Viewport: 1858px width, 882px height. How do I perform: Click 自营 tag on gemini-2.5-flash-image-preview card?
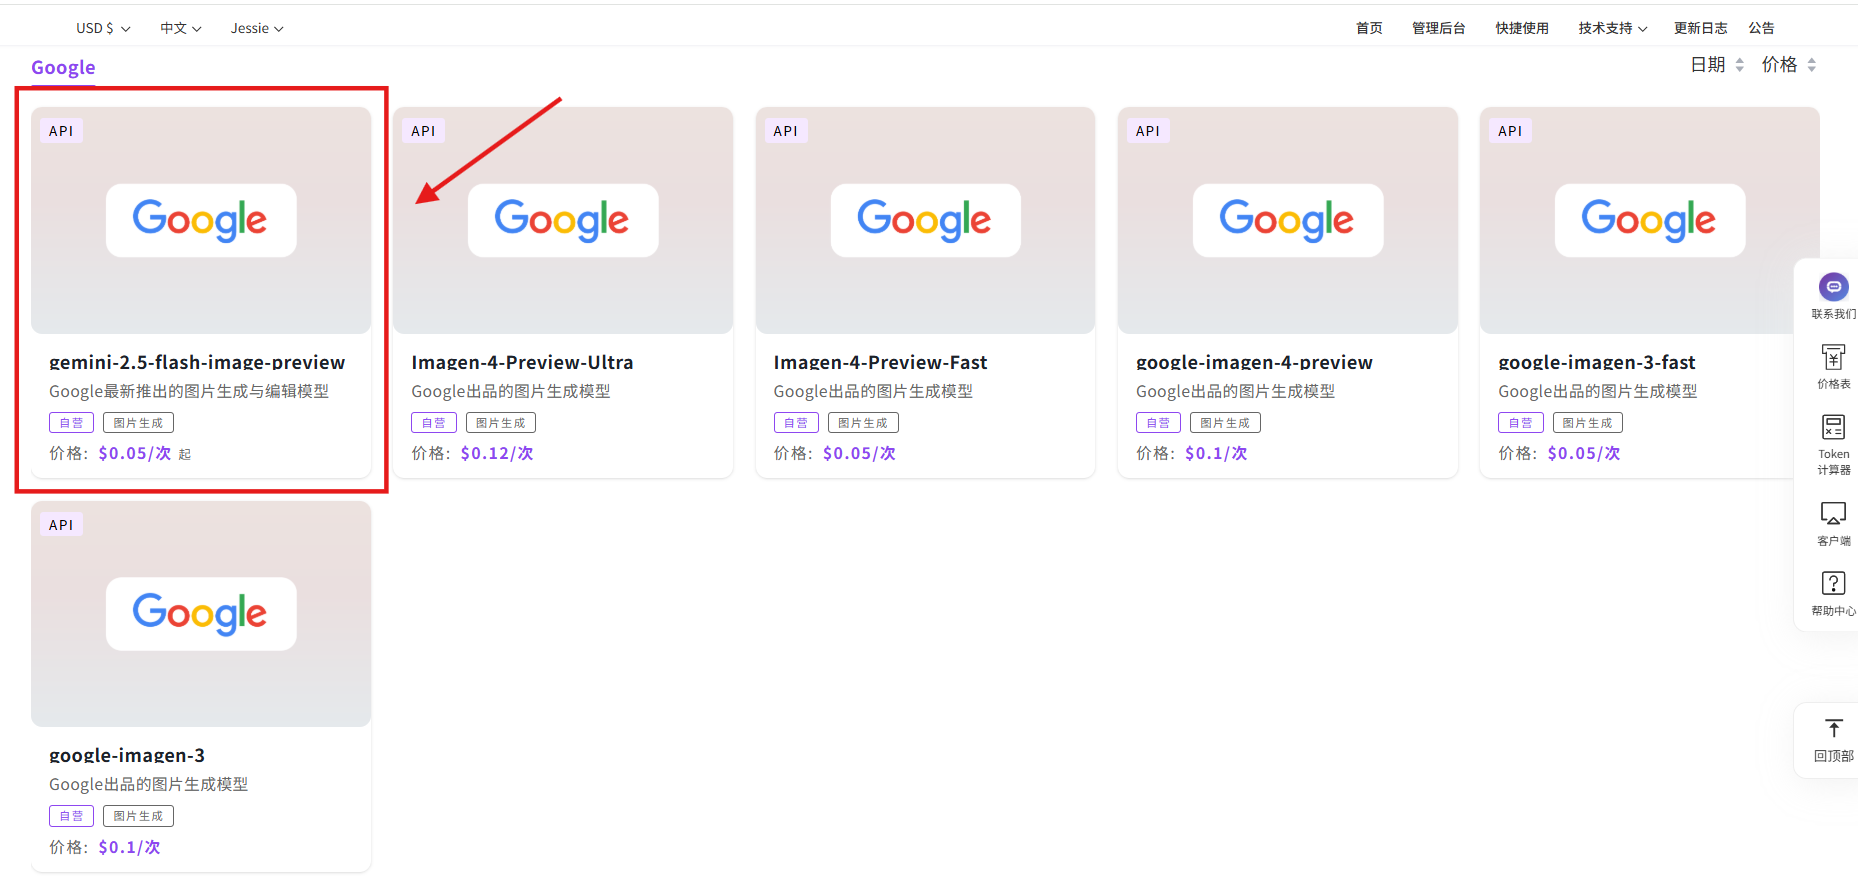point(72,423)
